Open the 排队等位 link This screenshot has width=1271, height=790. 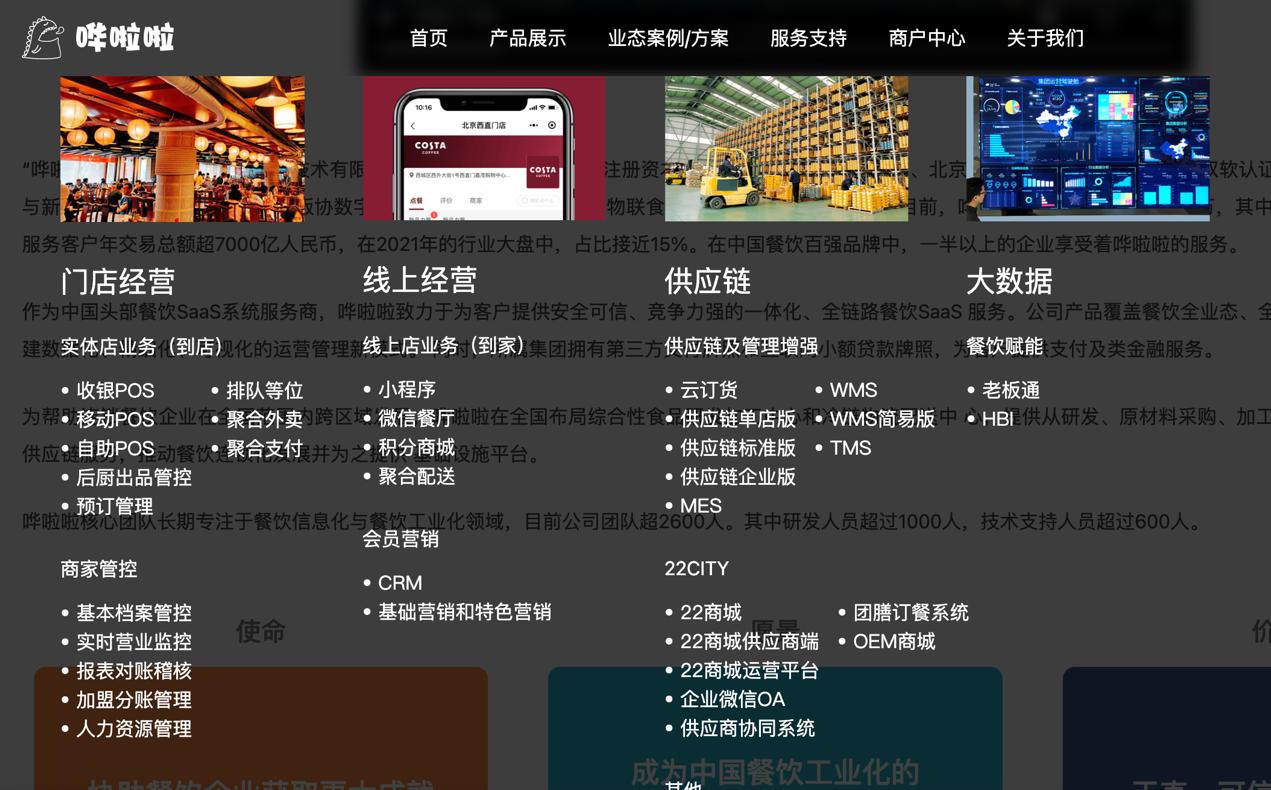click(265, 390)
